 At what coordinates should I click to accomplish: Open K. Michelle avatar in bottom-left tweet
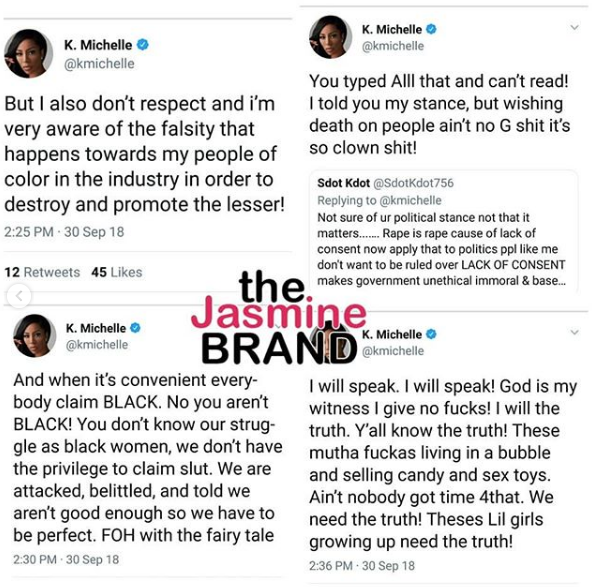pos(34,335)
